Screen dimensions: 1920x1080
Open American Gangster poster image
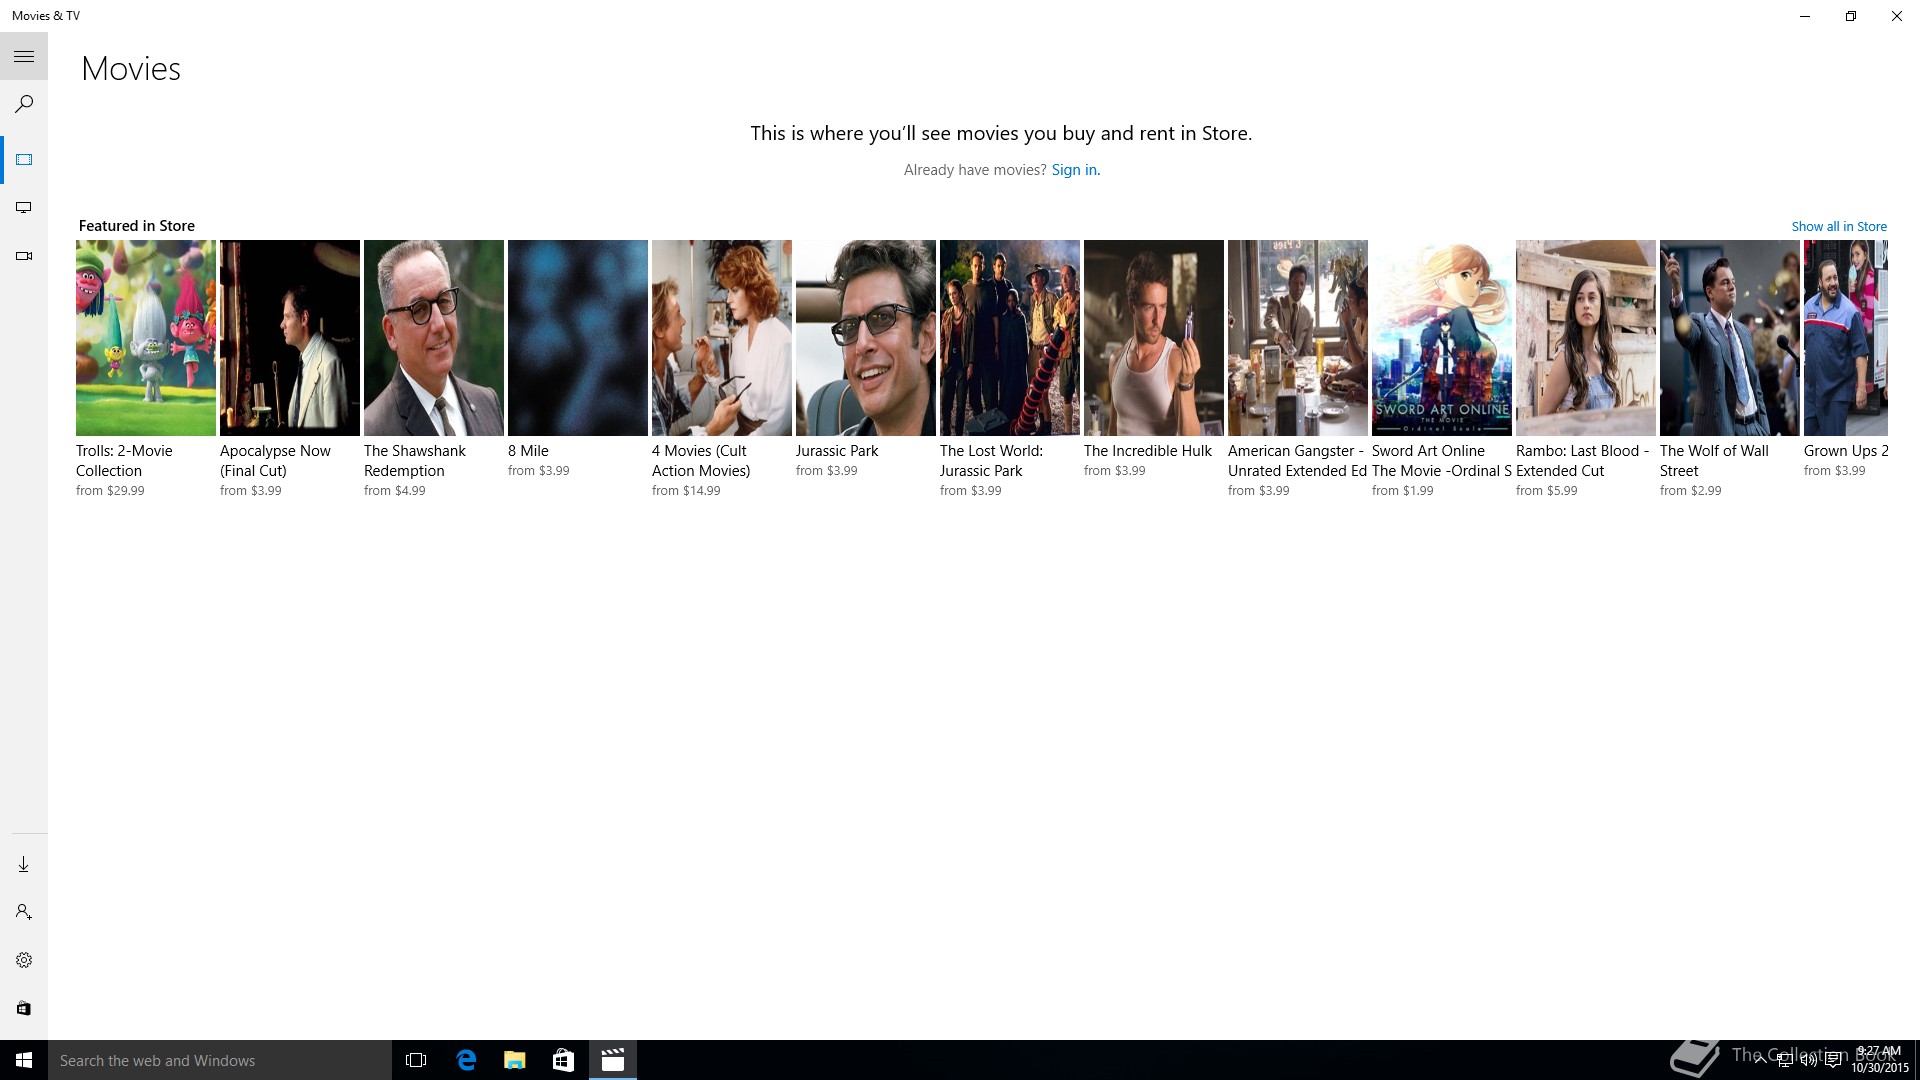pyautogui.click(x=1298, y=338)
